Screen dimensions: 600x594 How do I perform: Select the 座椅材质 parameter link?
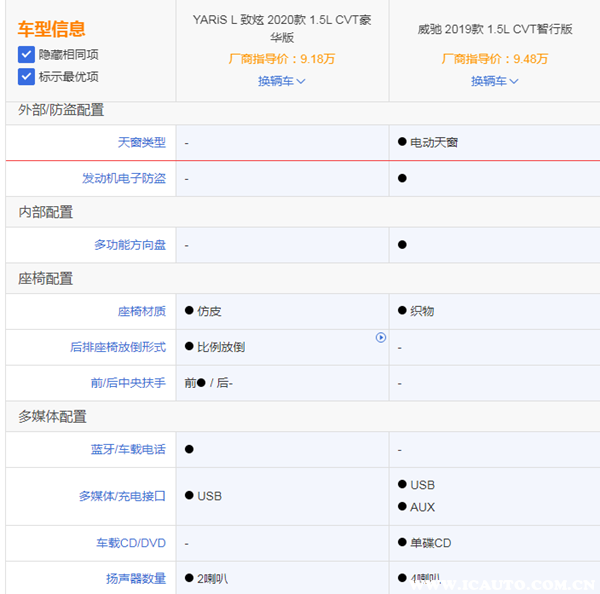(141, 311)
